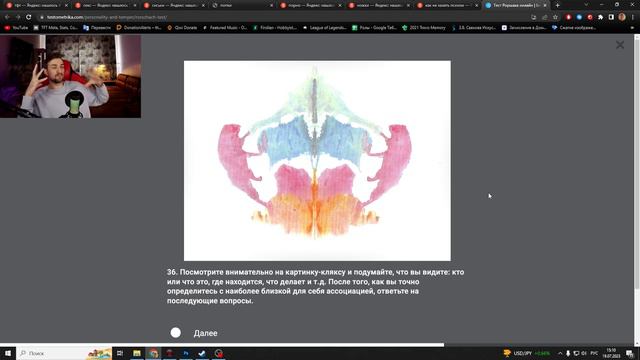The height and width of the screenshot is (360, 640).
Task: Switch the РУС input language indicator
Action: [594, 353]
